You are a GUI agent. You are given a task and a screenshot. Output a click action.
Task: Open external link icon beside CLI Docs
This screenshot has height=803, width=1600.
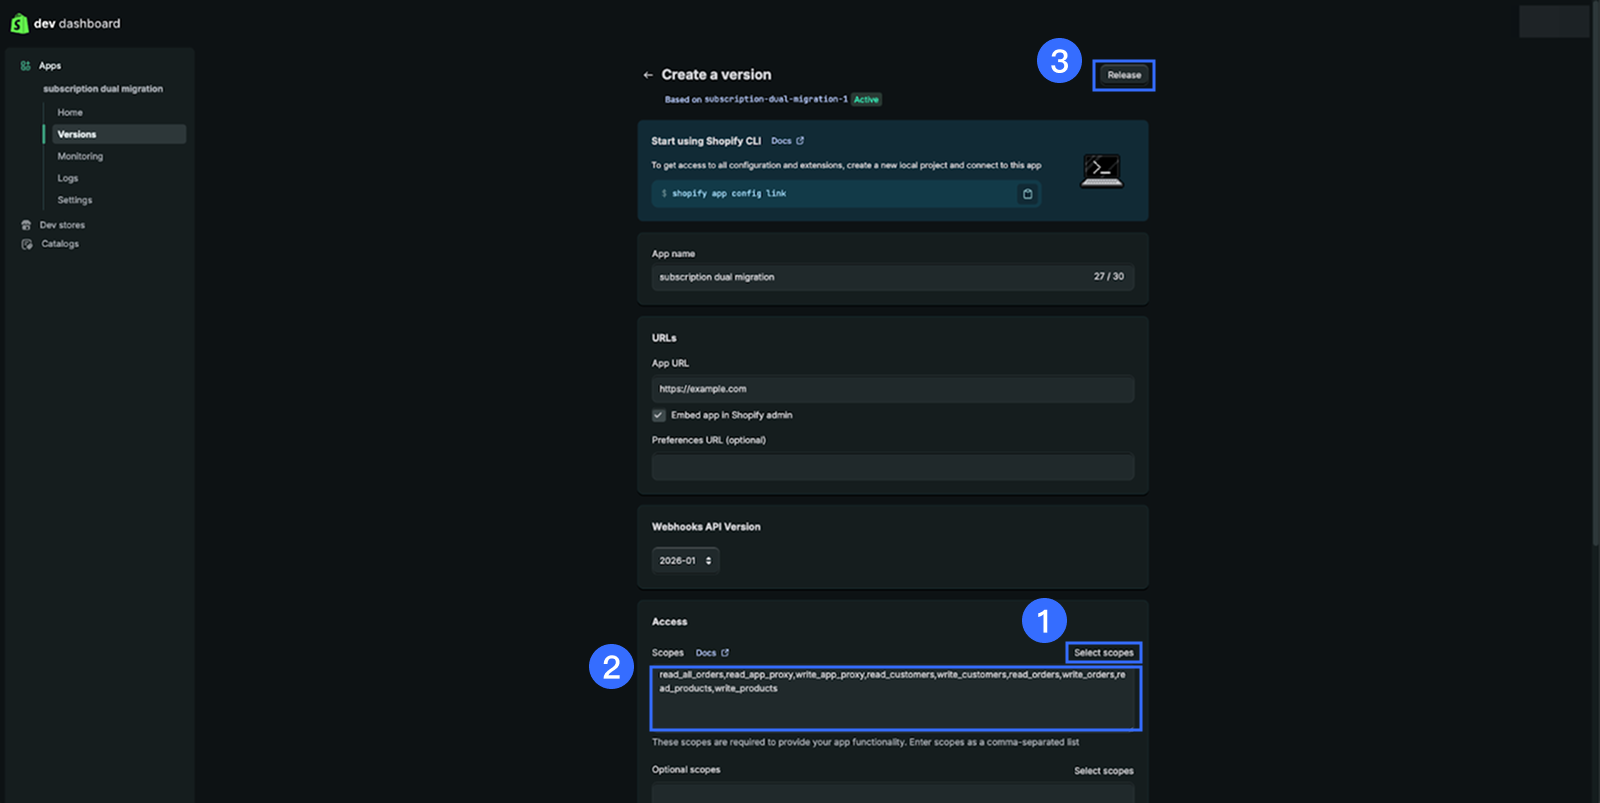pyautogui.click(x=800, y=141)
